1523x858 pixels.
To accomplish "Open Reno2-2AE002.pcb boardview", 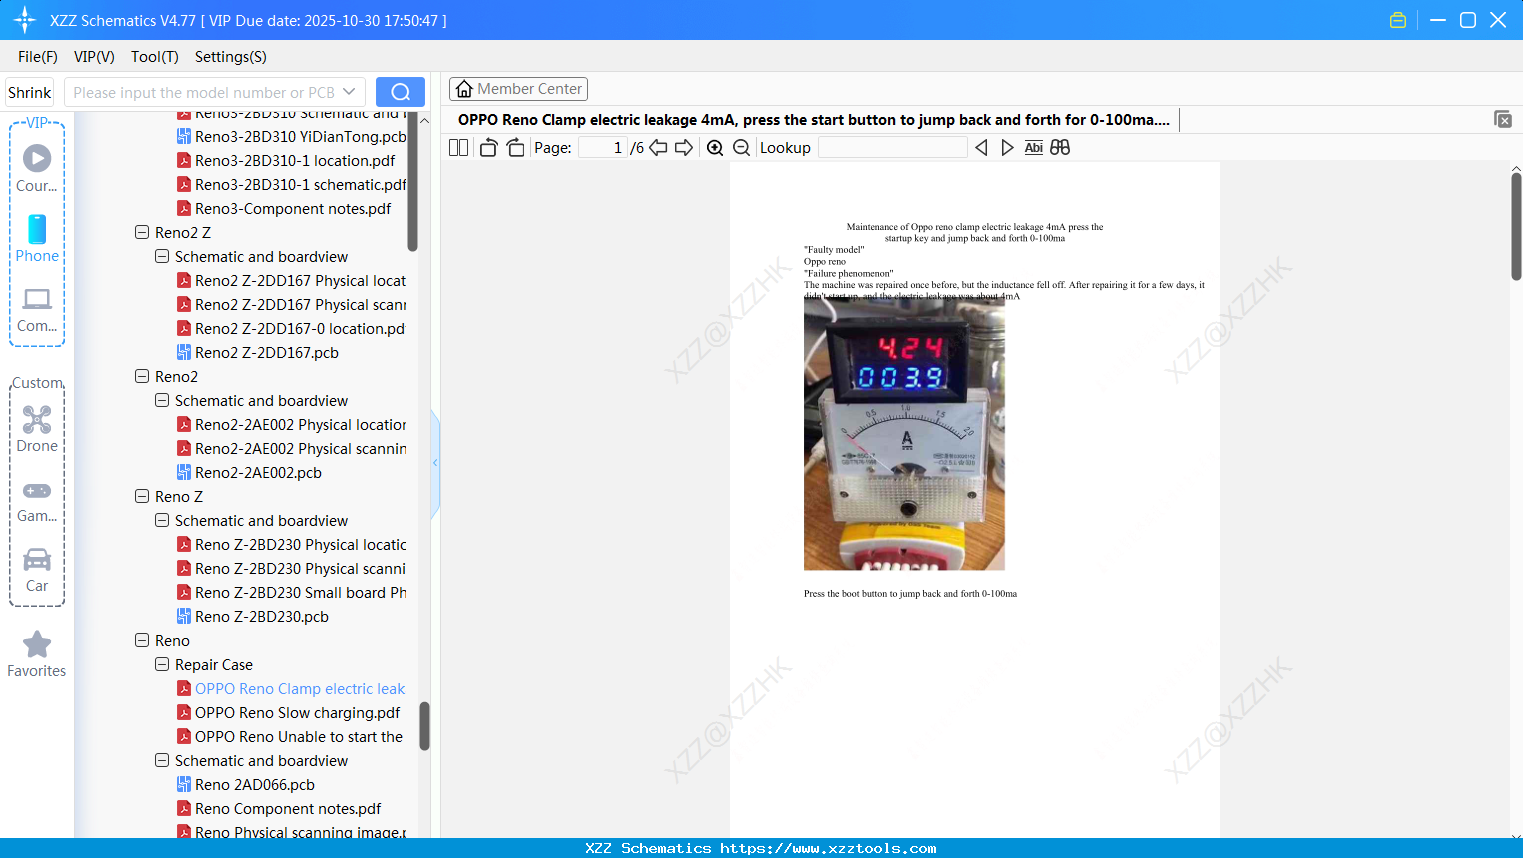I will coord(250,472).
